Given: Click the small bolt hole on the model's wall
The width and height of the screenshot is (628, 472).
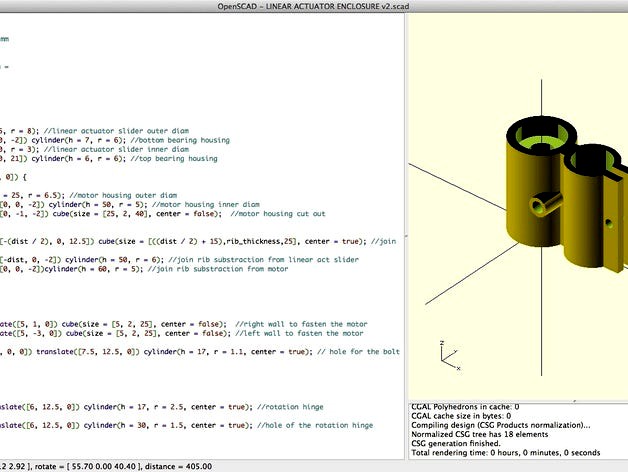Looking at the screenshot, I should tap(609, 223).
